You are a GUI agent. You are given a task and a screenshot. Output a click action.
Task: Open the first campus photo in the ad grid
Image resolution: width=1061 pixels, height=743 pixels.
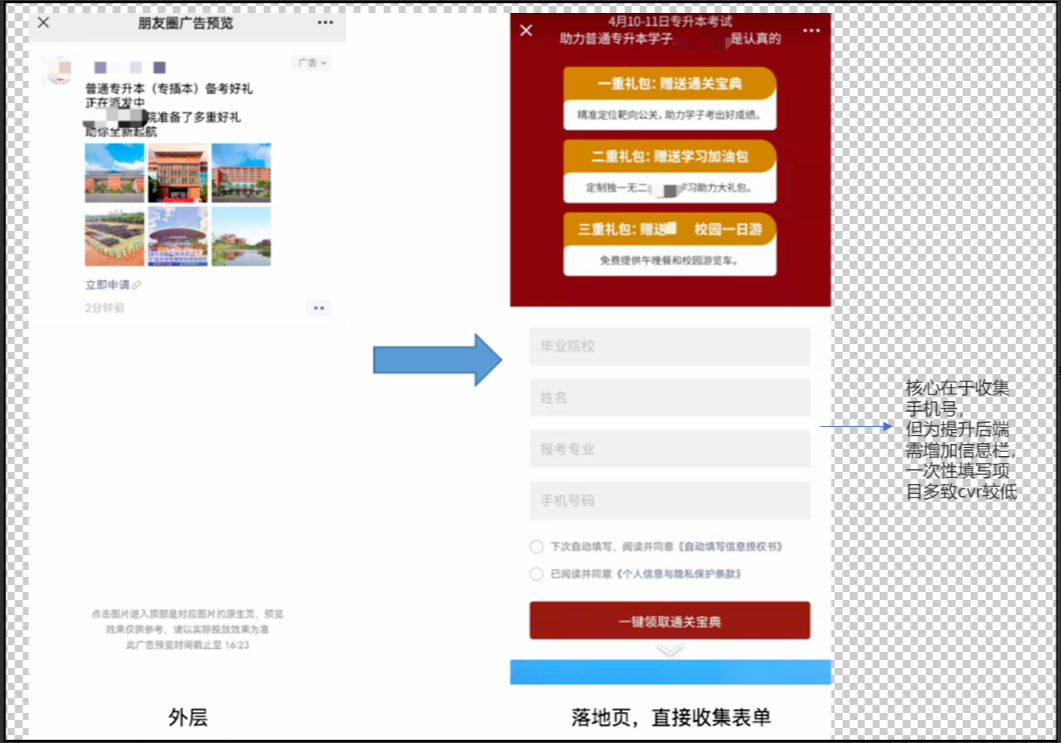[114, 173]
